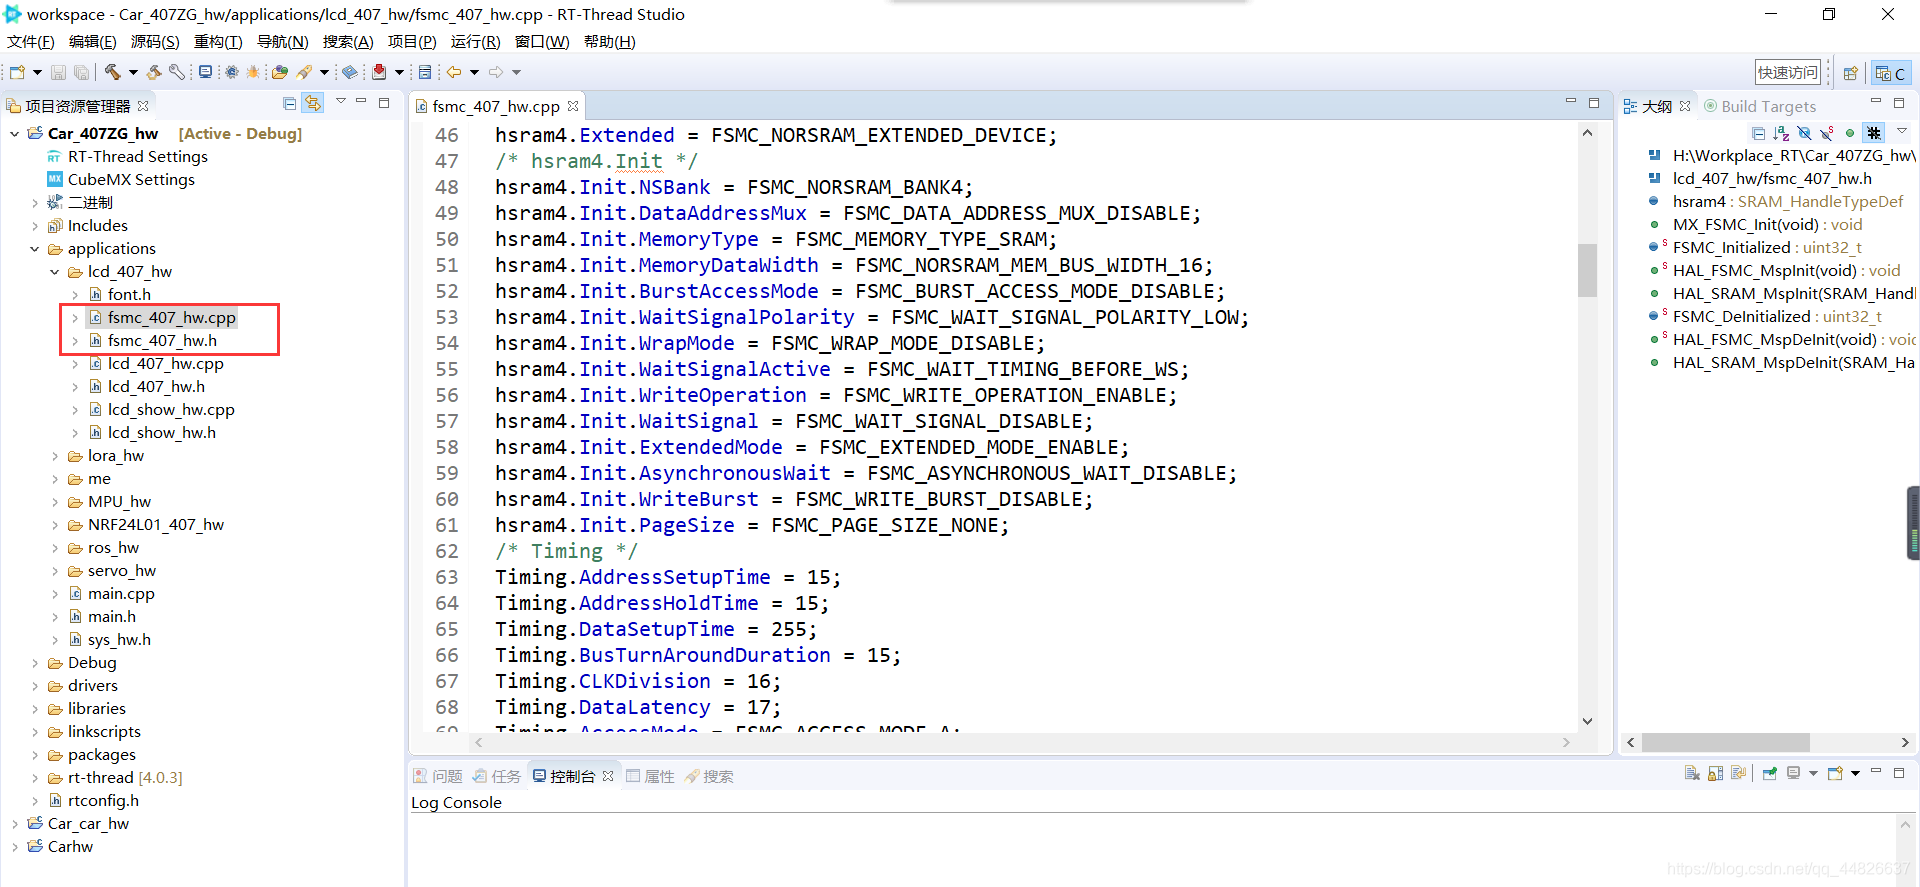Click the open-element folder icon

tap(280, 72)
